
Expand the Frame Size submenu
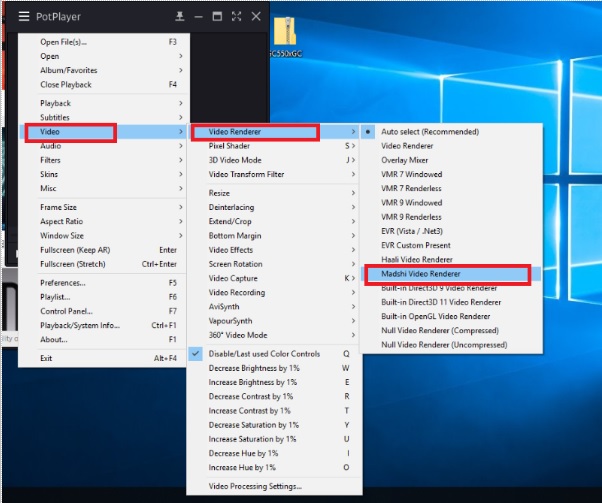[104, 207]
